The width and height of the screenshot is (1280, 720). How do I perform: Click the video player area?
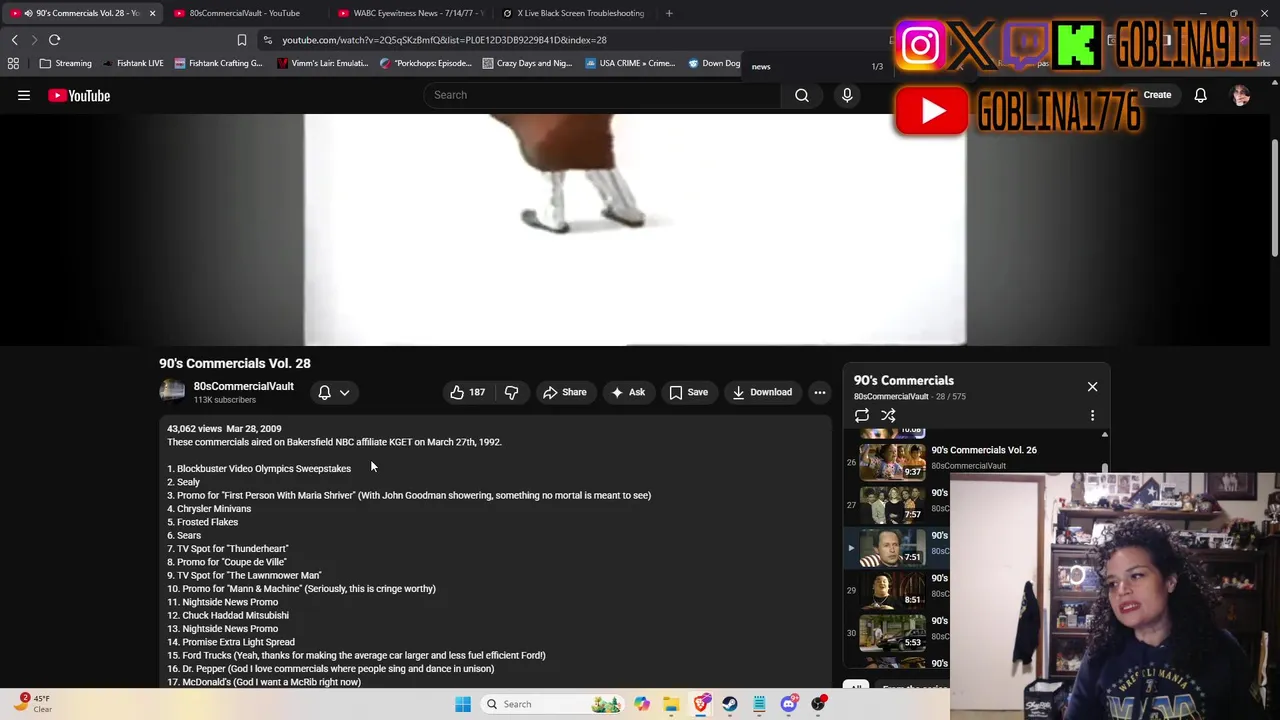coord(635,230)
